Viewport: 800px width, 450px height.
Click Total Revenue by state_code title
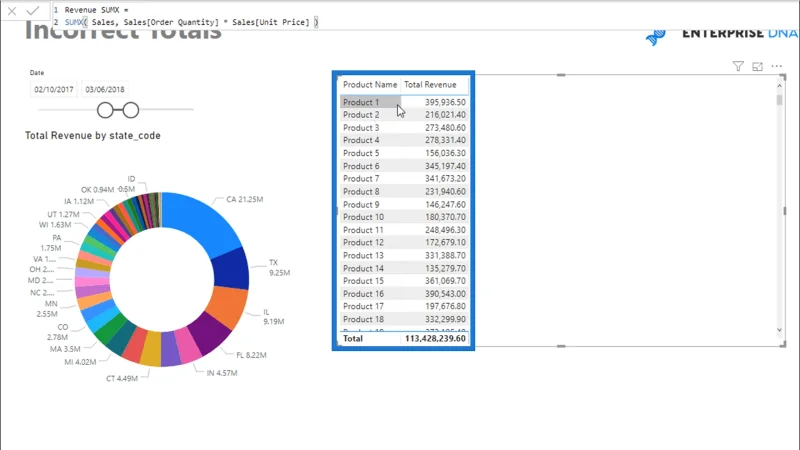[93, 136]
